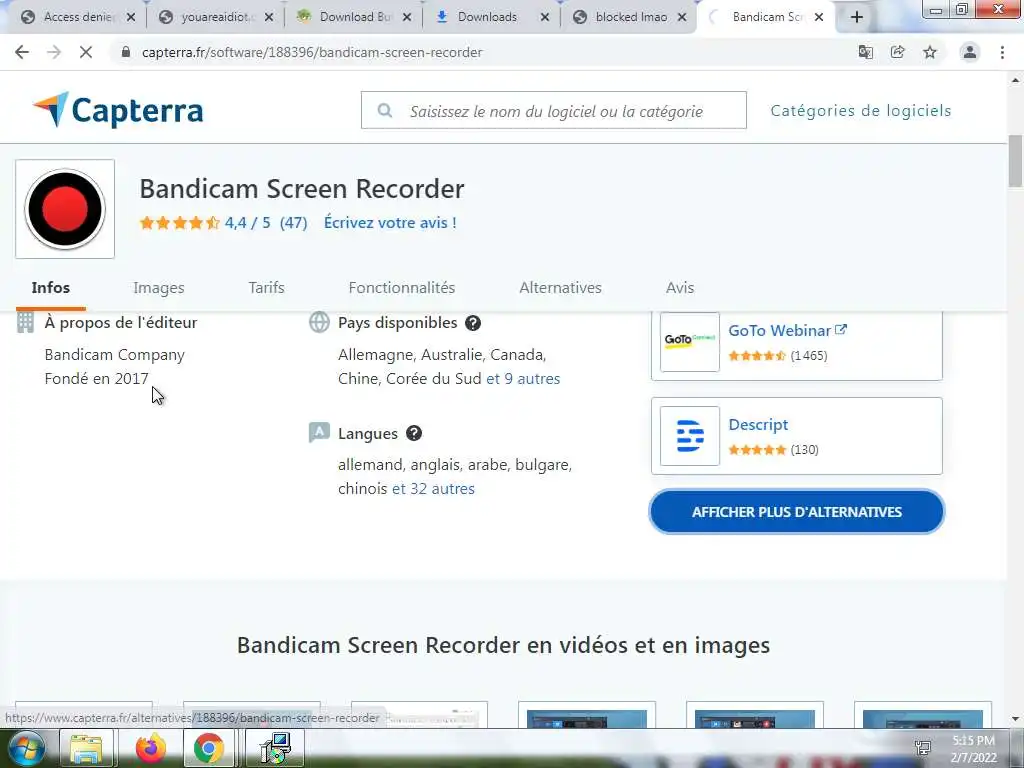
Task: Focus the software name search field
Action: [554, 110]
